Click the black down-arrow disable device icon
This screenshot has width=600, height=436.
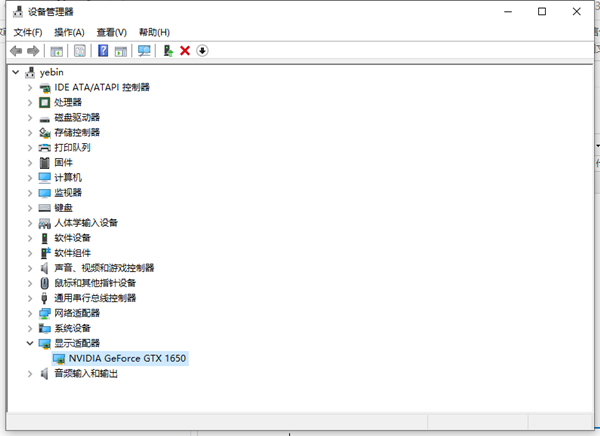pos(202,51)
